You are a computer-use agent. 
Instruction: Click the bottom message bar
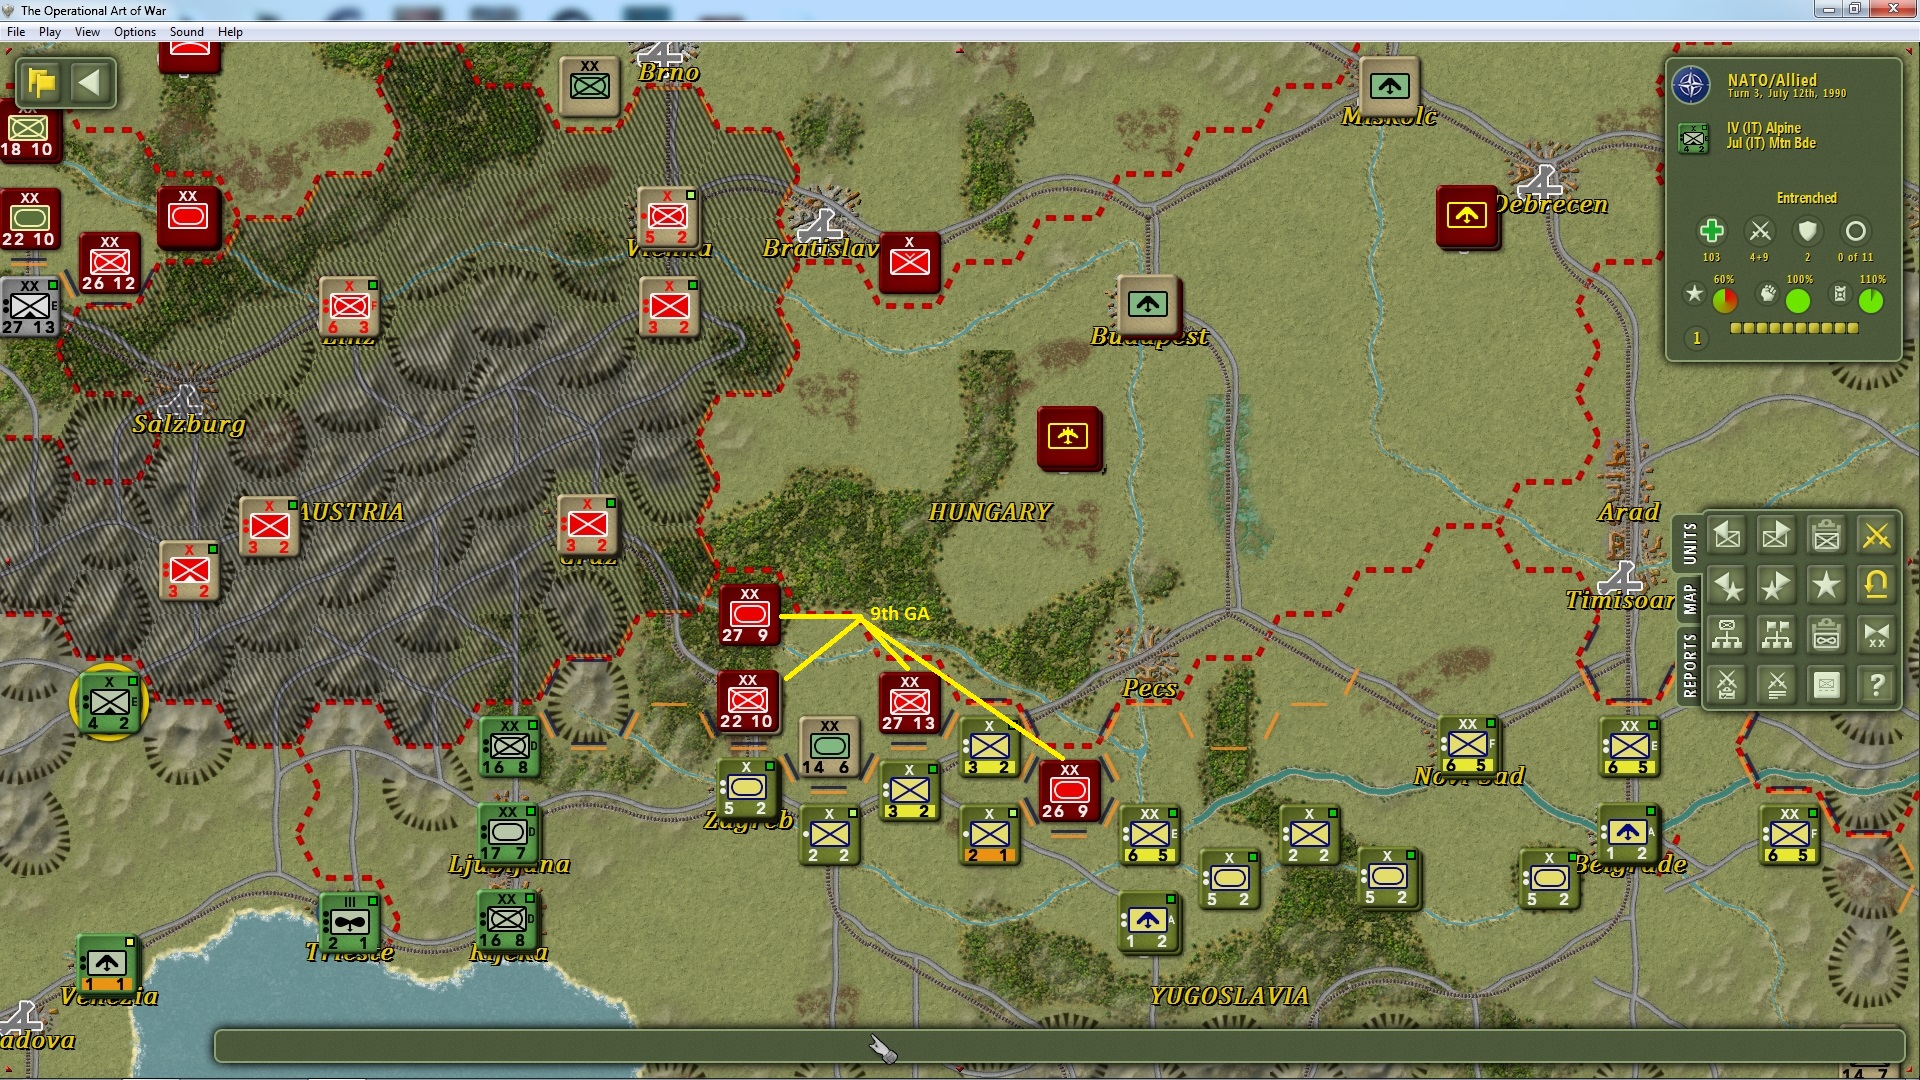coord(1058,1045)
